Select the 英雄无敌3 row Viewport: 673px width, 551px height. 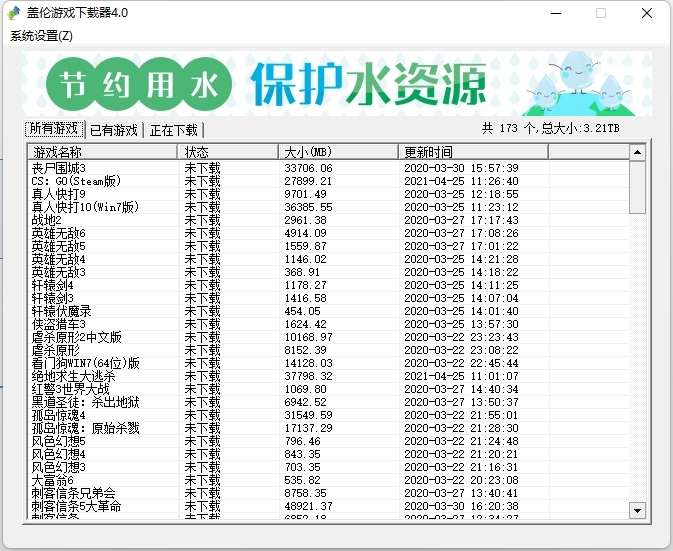coord(328,272)
